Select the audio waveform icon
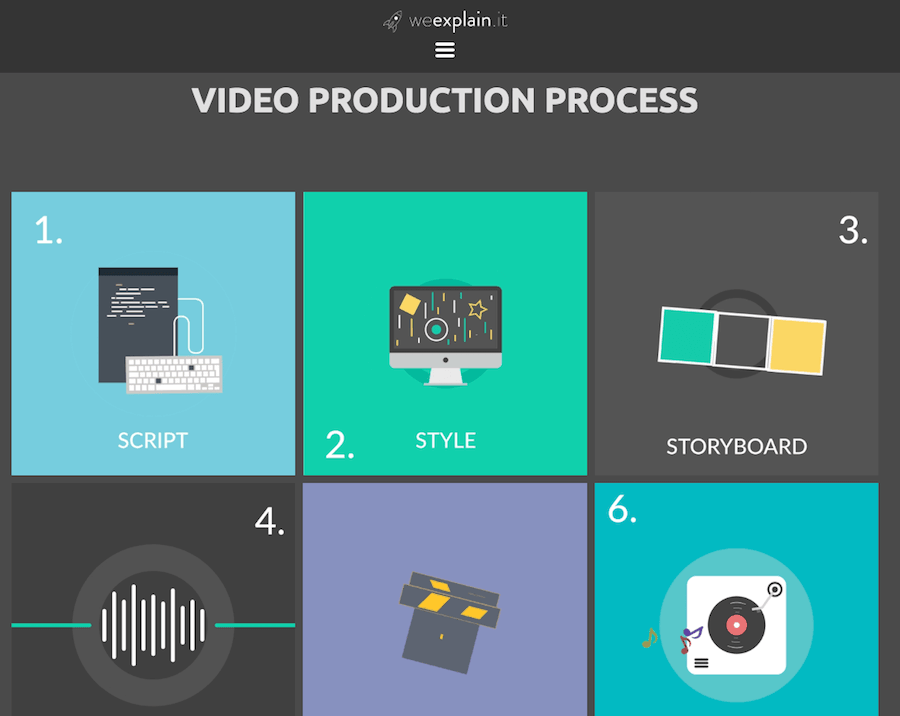 153,625
